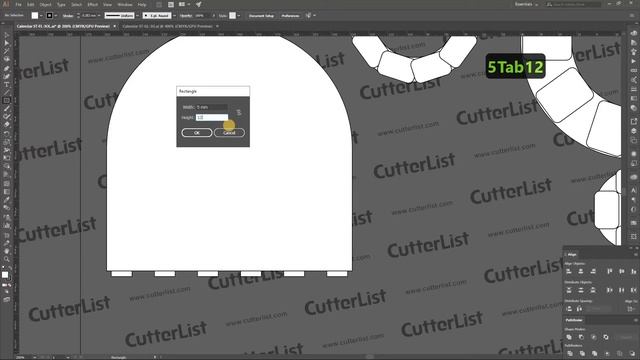Open the Align panel options menu
The width and height of the screenshot is (640, 360).
click(x=636, y=255)
